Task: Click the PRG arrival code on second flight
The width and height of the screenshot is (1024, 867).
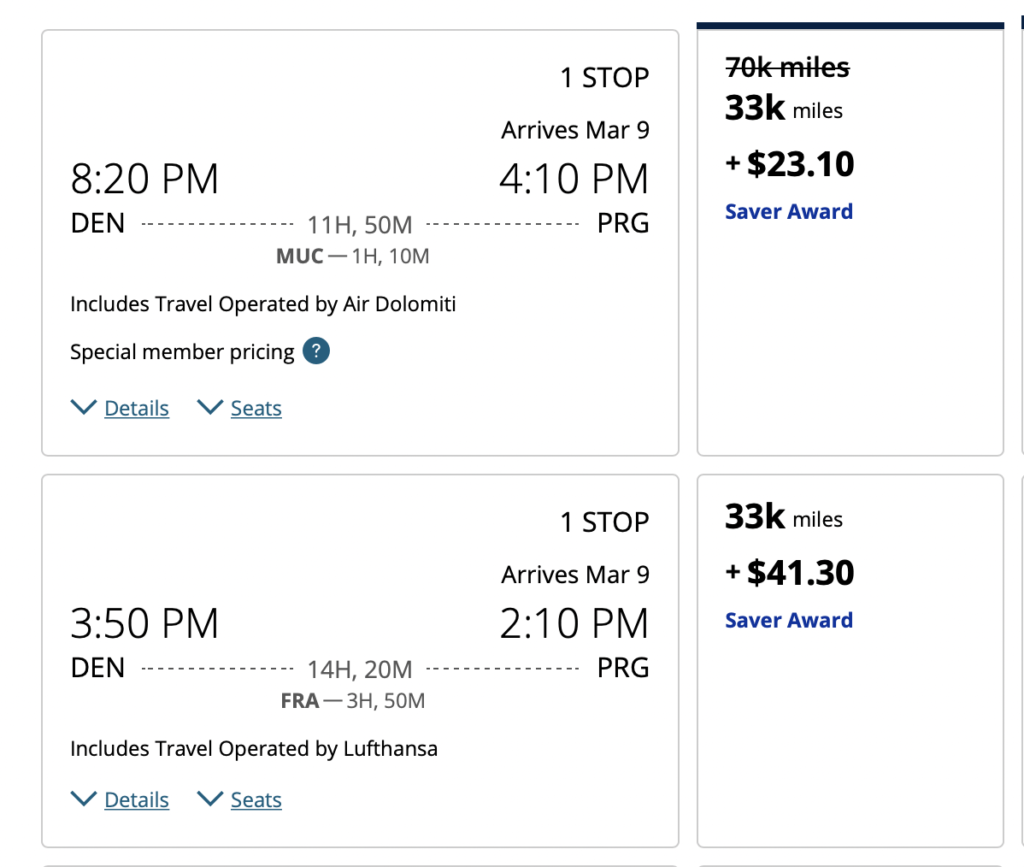Action: pos(622,668)
